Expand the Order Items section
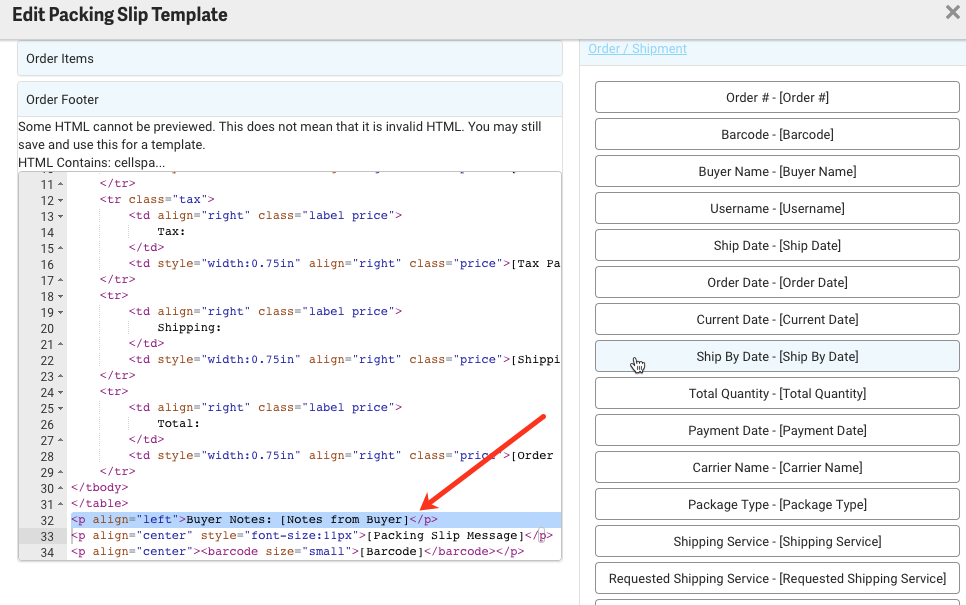The height and width of the screenshot is (605, 966). tap(289, 59)
